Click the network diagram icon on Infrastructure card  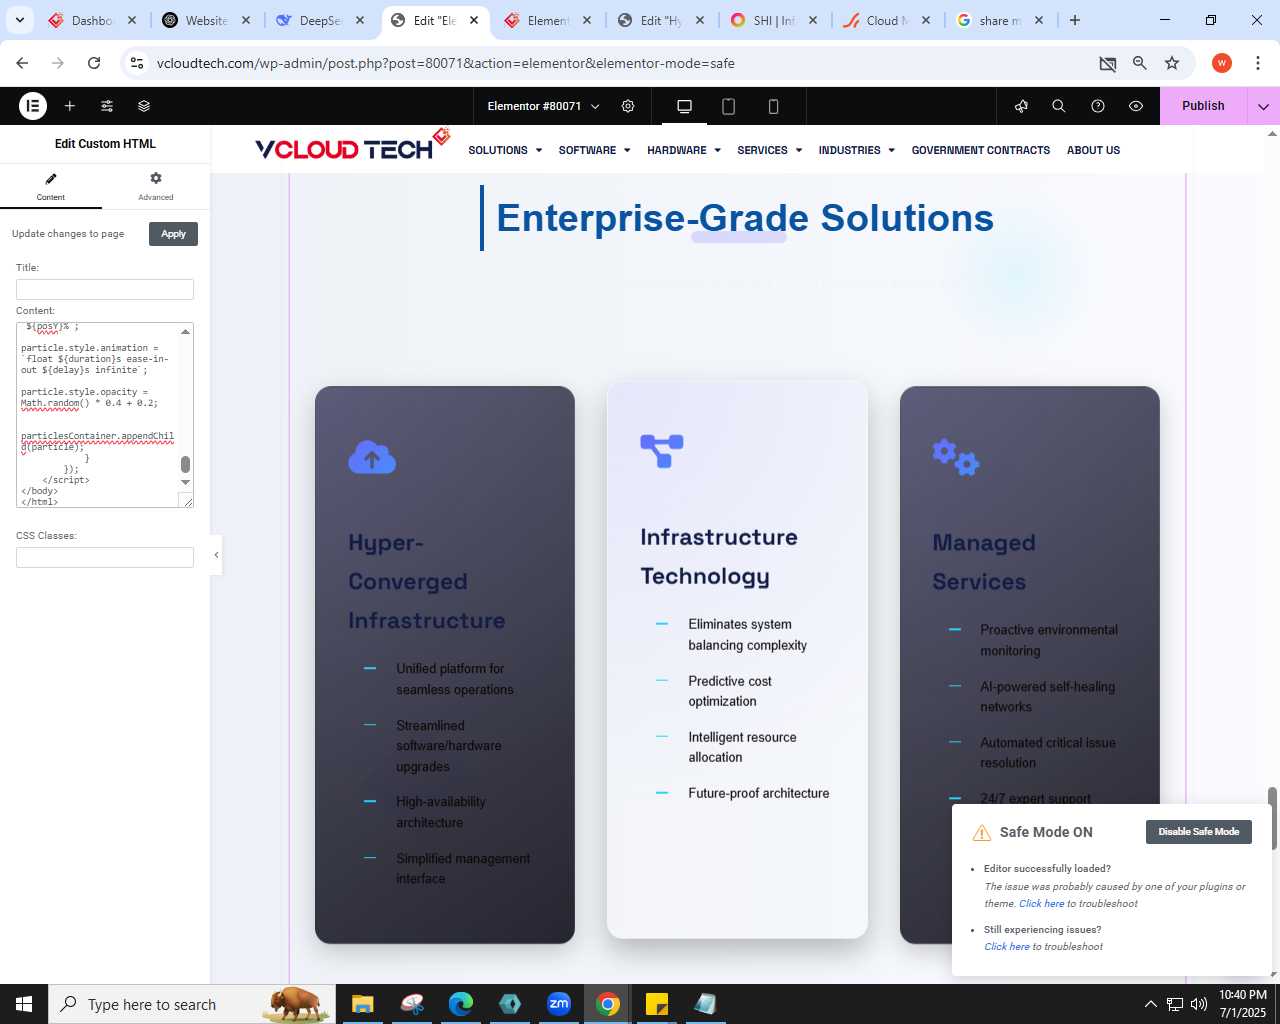coord(662,450)
